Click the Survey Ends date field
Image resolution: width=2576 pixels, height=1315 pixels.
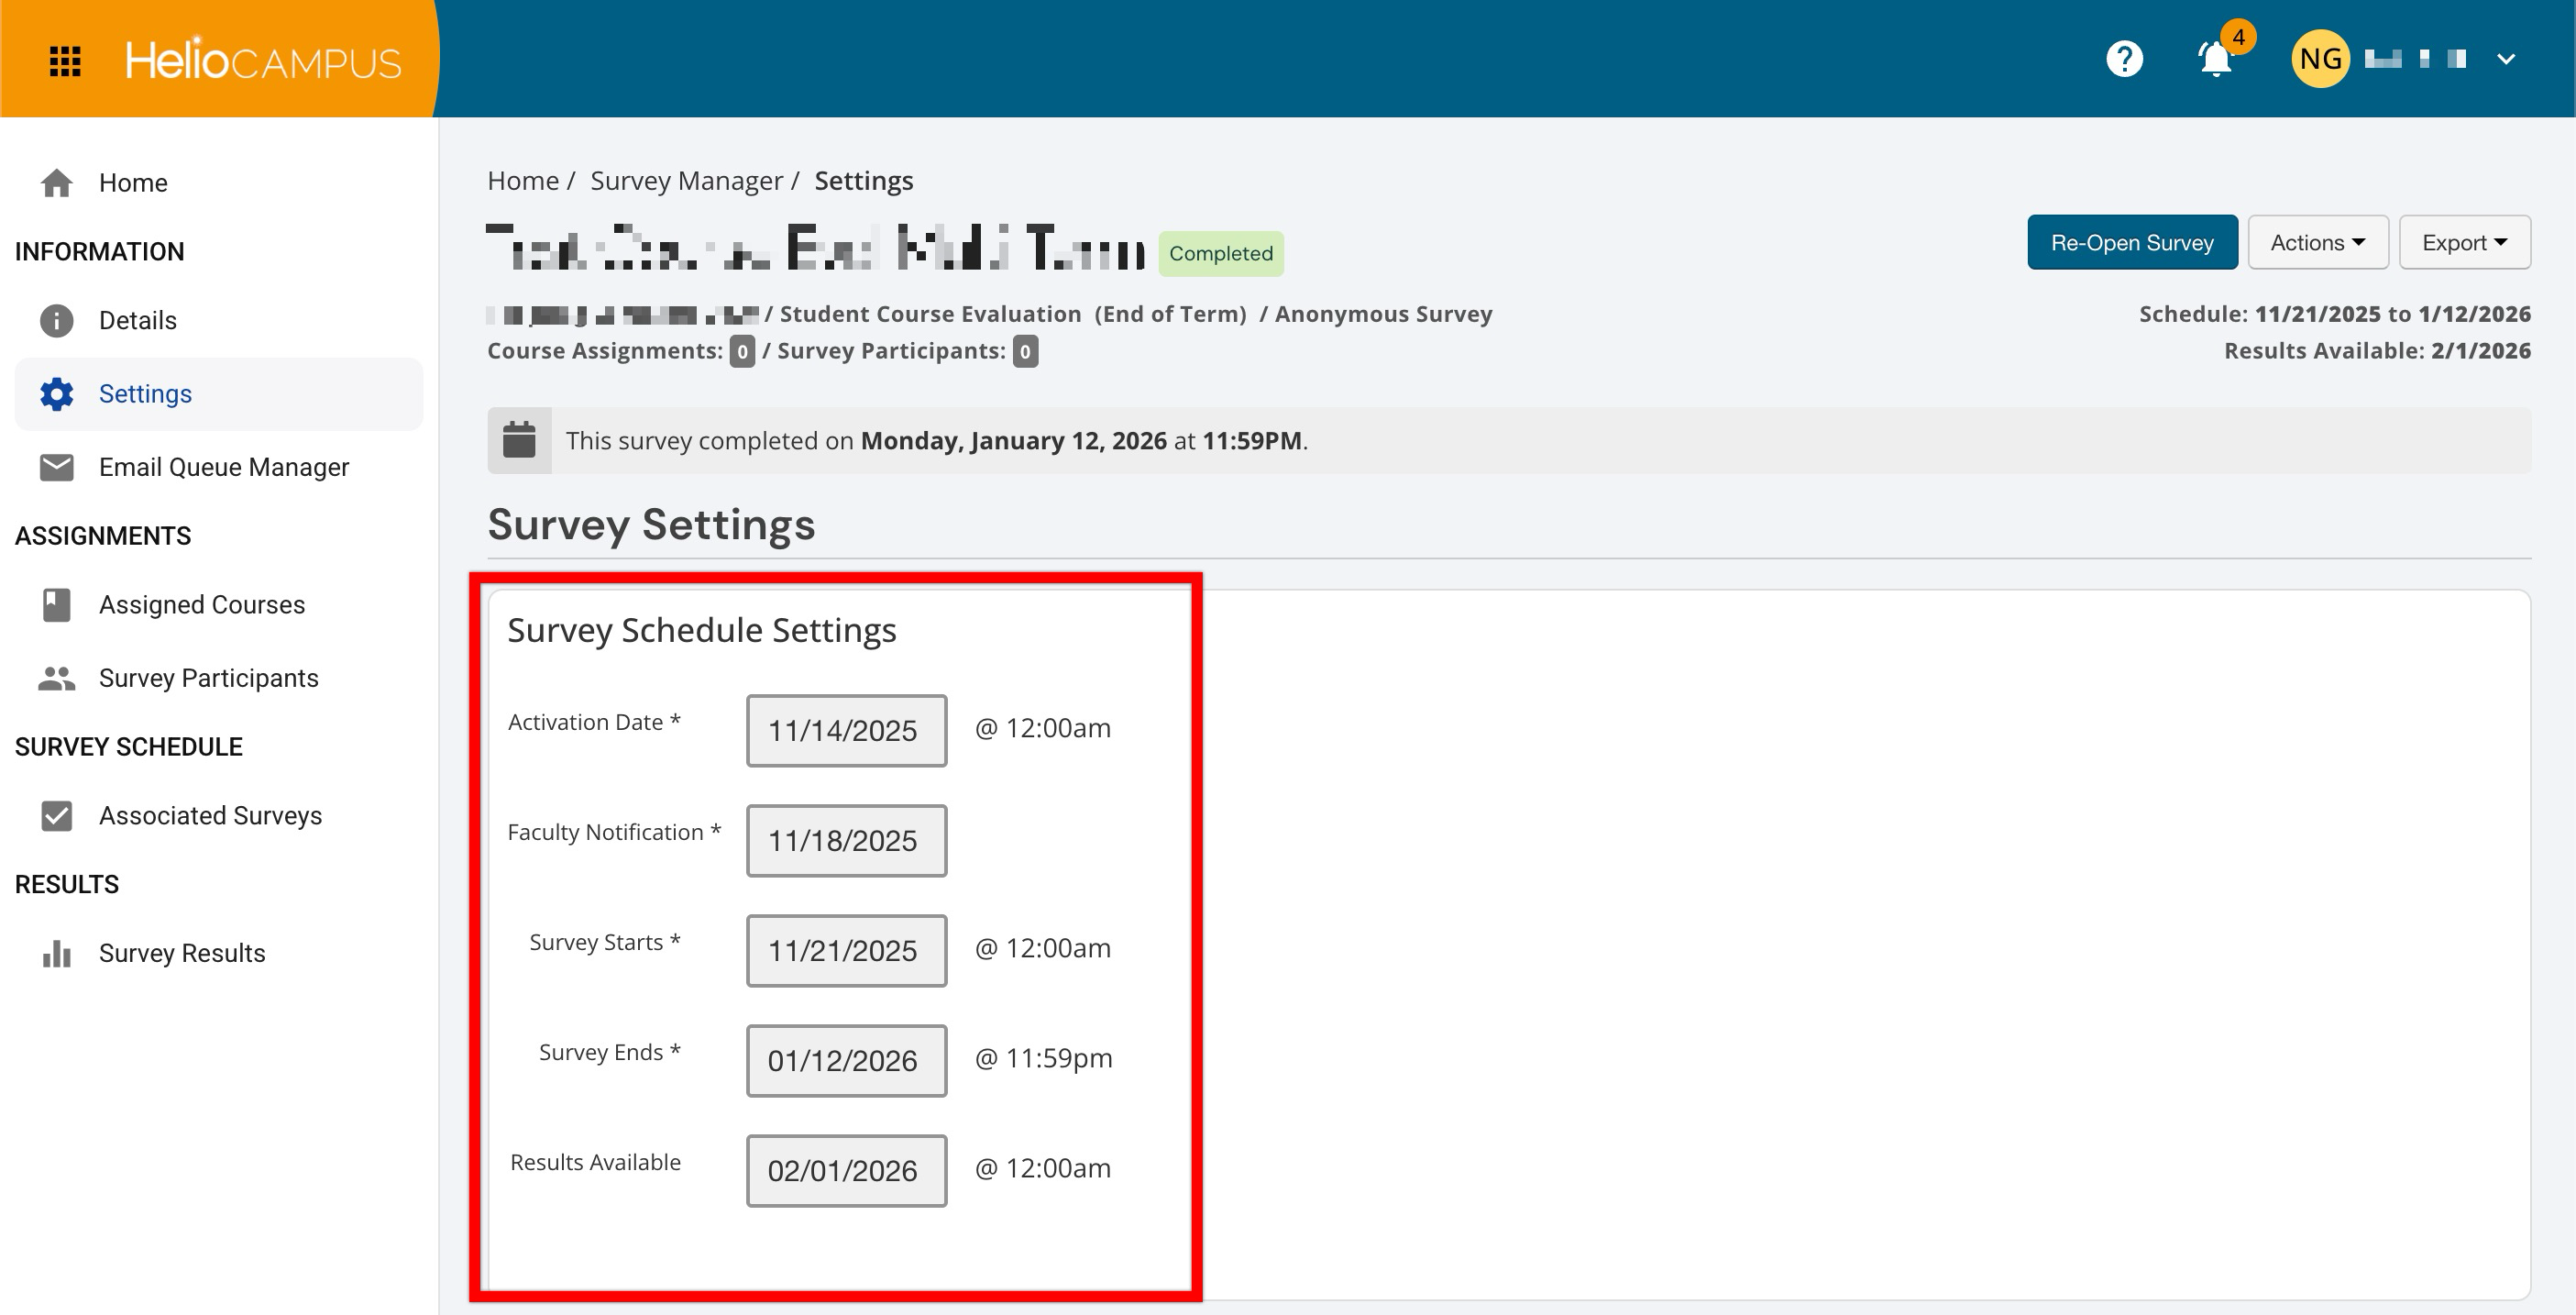pyautogui.click(x=846, y=1061)
